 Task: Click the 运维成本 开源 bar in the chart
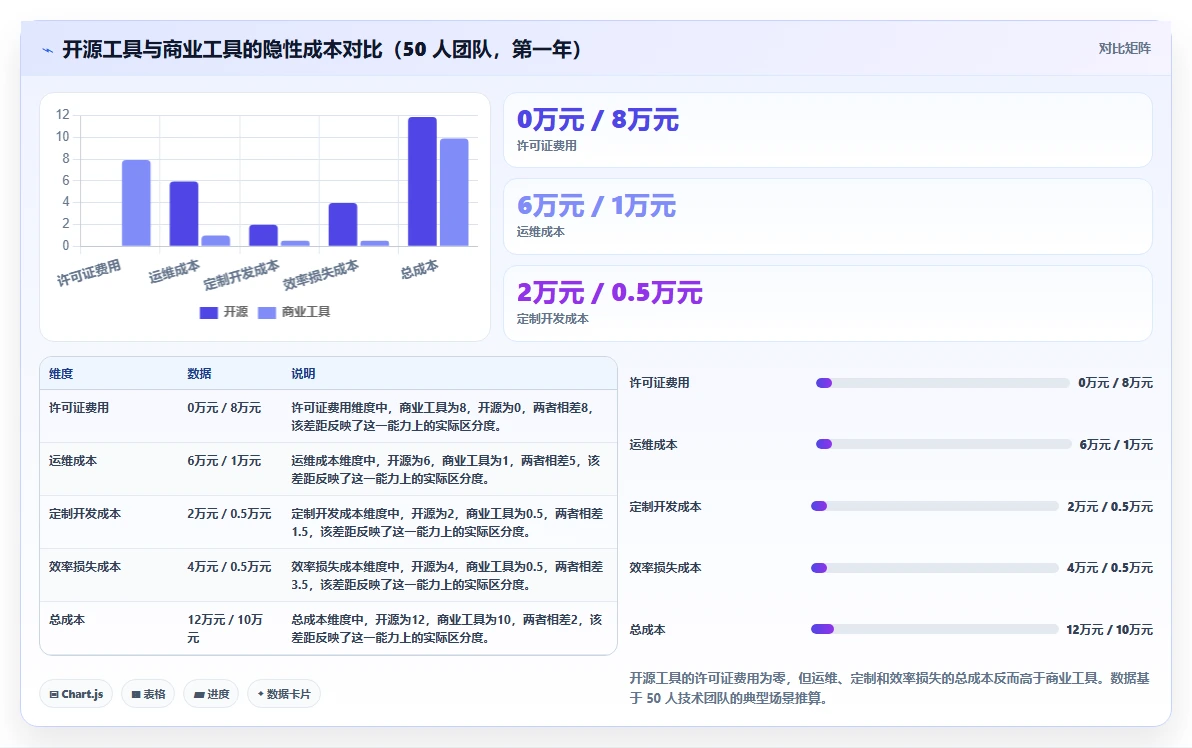[184, 214]
